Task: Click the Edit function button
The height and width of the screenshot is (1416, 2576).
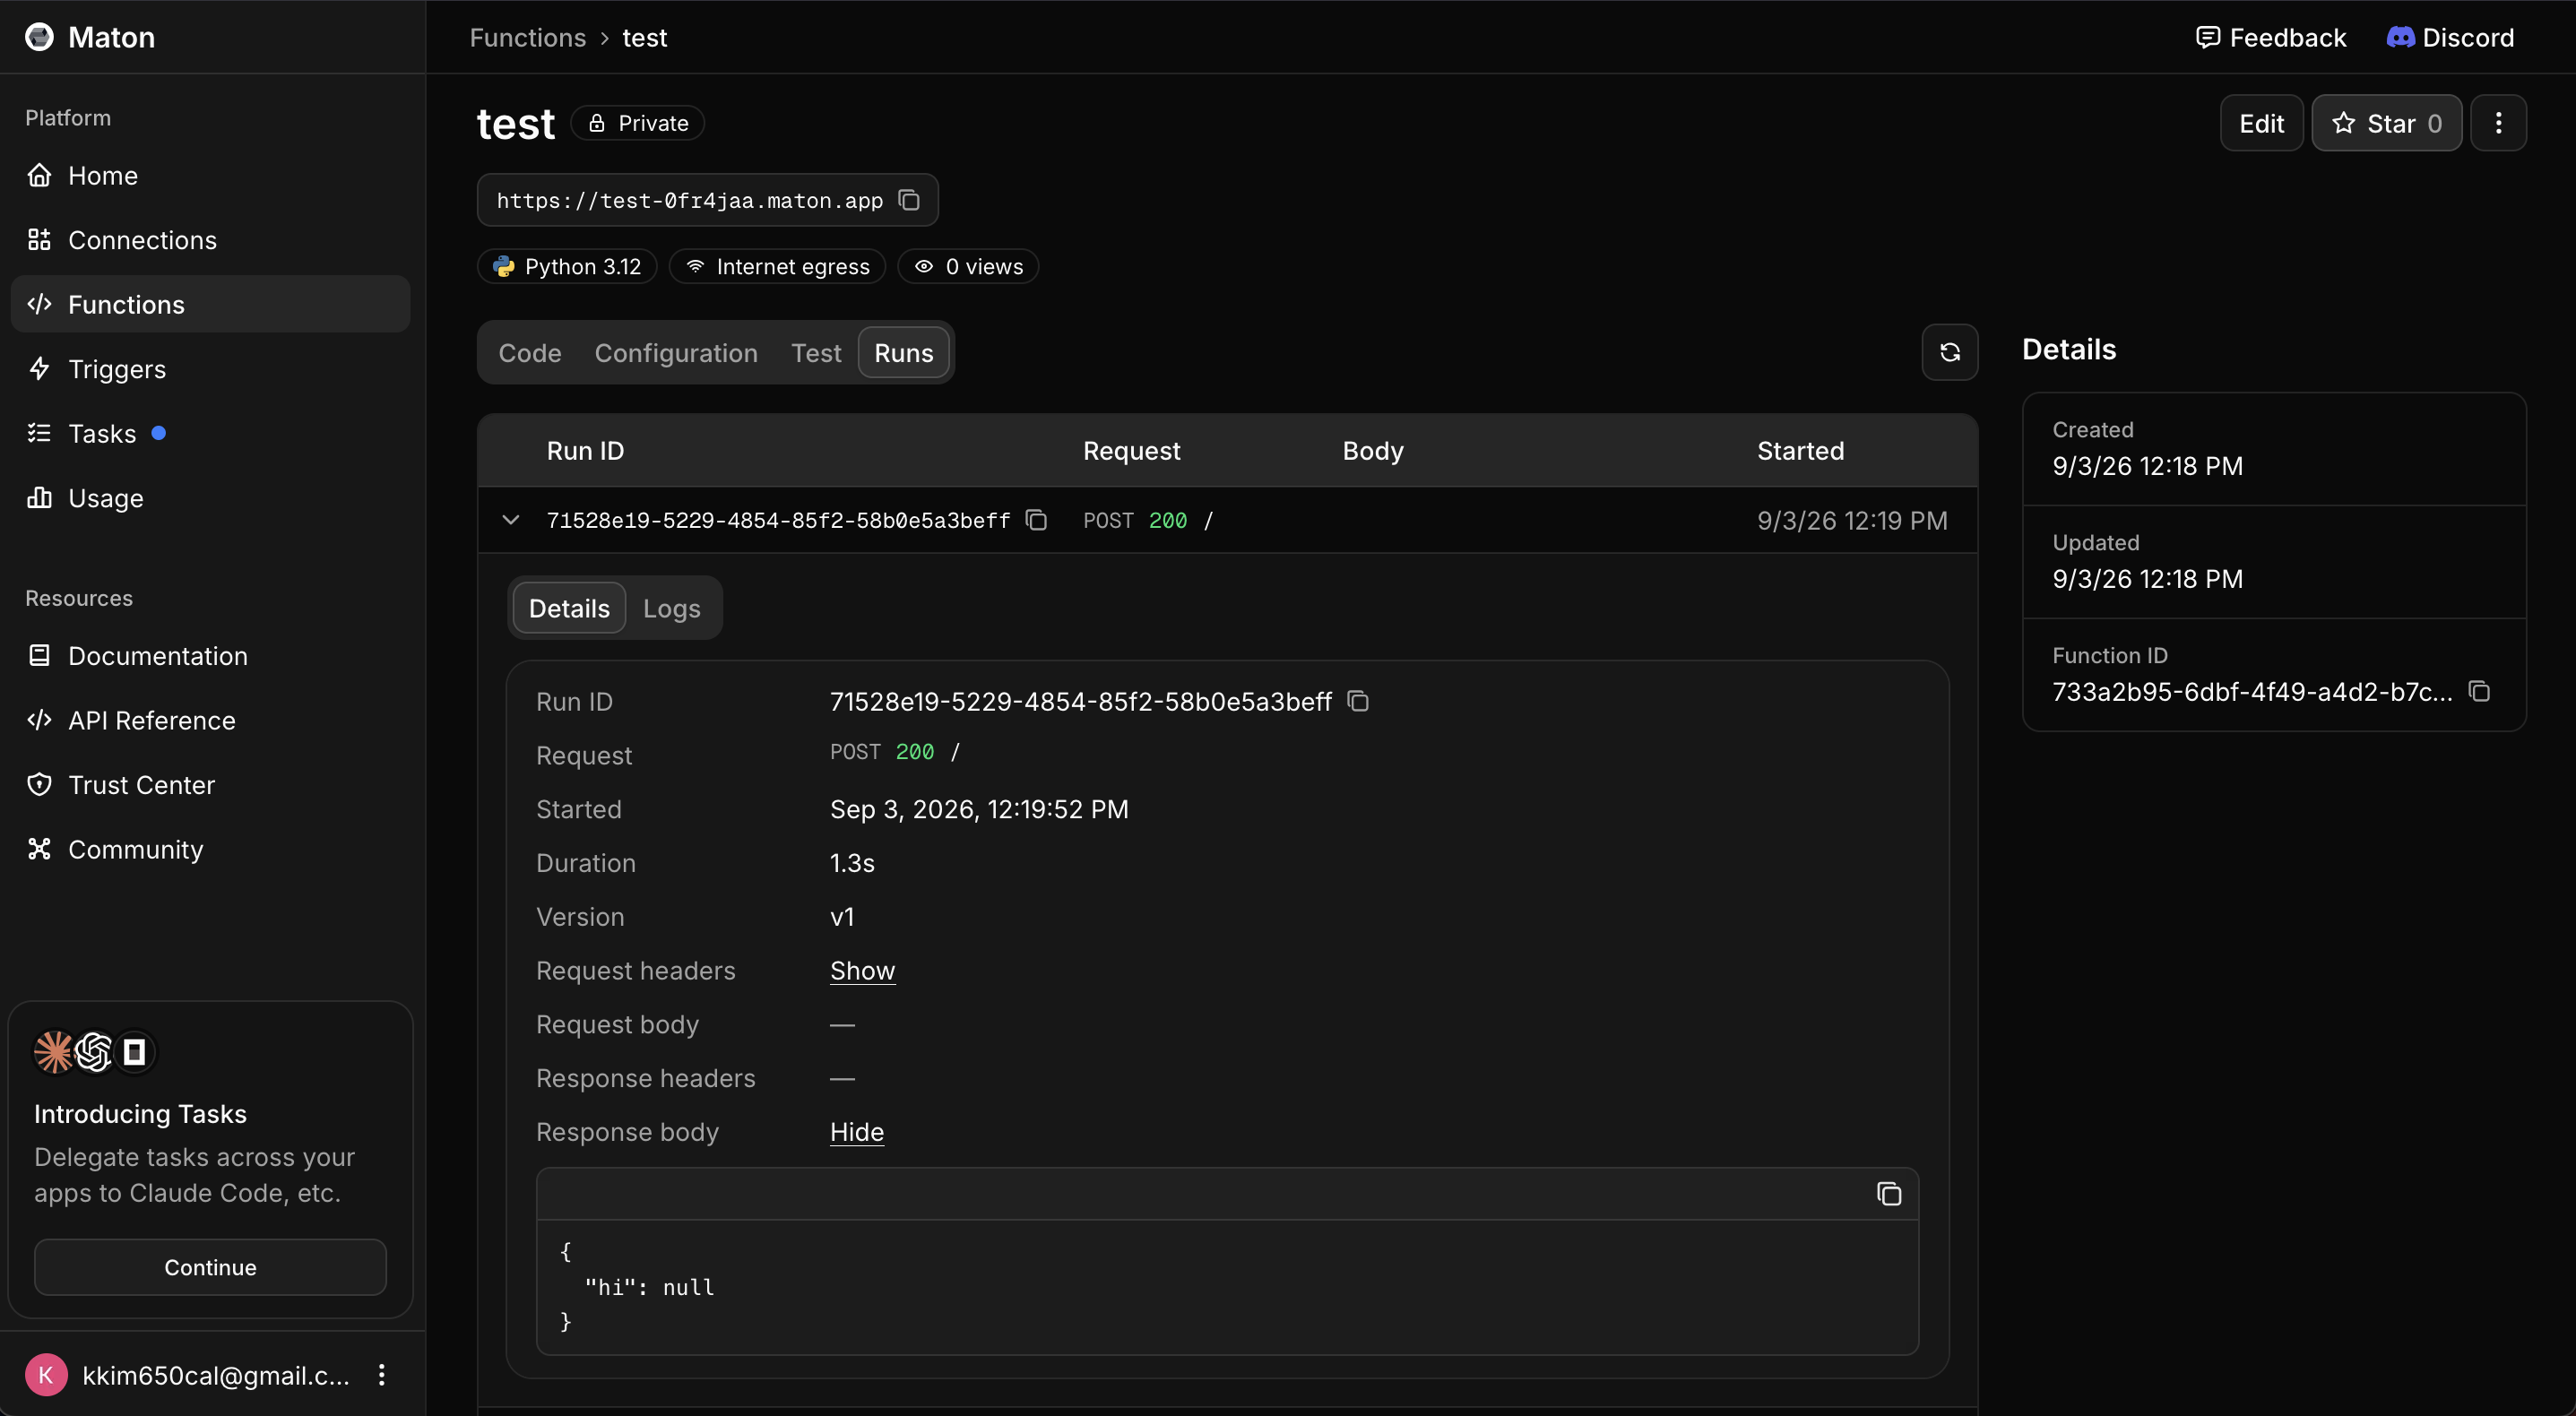Action: 2261,123
